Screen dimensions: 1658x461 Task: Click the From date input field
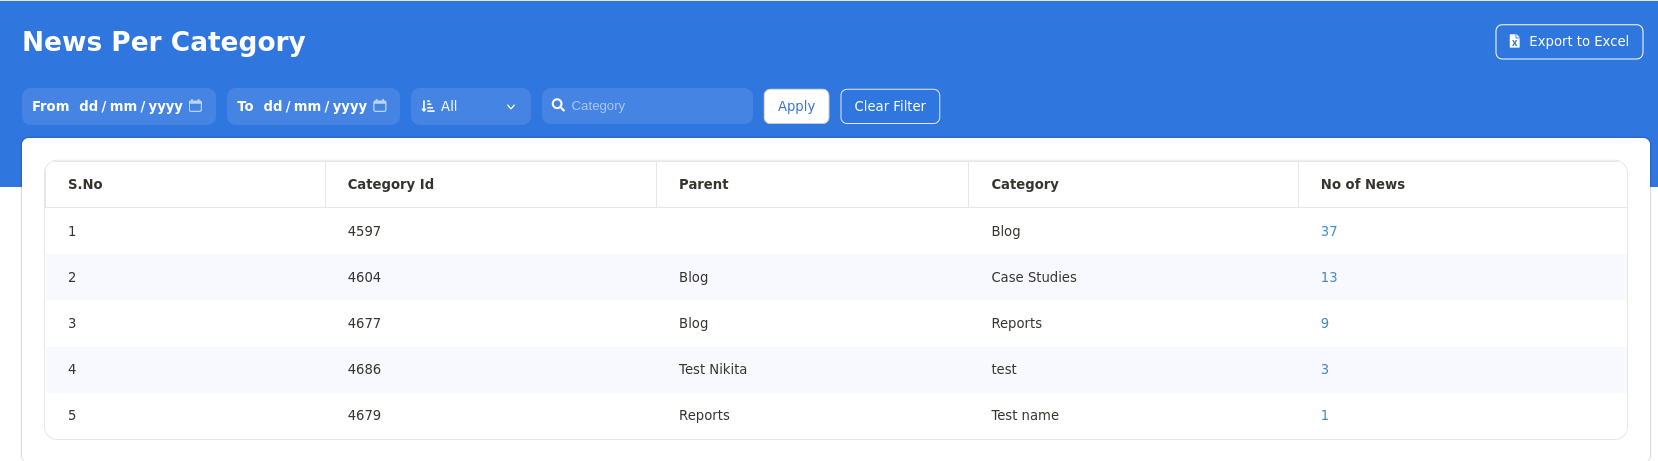point(130,106)
